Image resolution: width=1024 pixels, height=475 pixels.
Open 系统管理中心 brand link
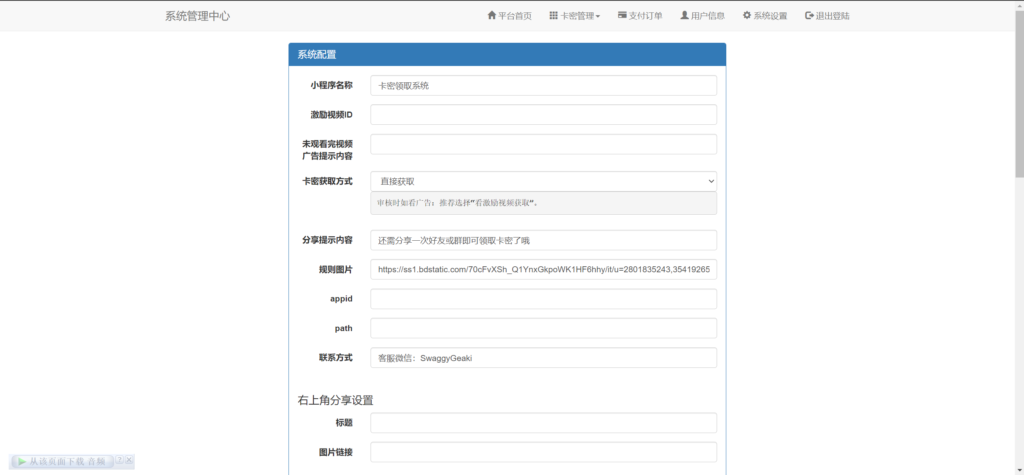(197, 16)
